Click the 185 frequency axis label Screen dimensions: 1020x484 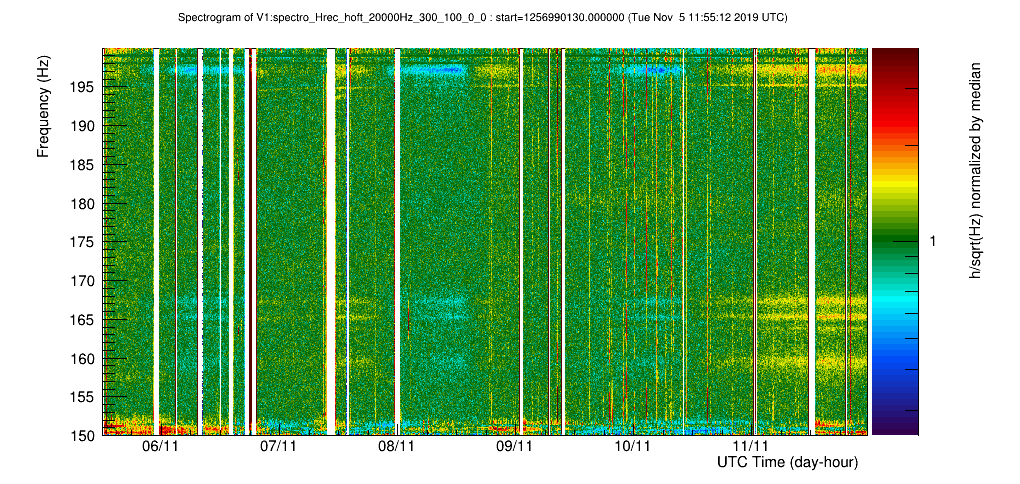click(x=85, y=165)
